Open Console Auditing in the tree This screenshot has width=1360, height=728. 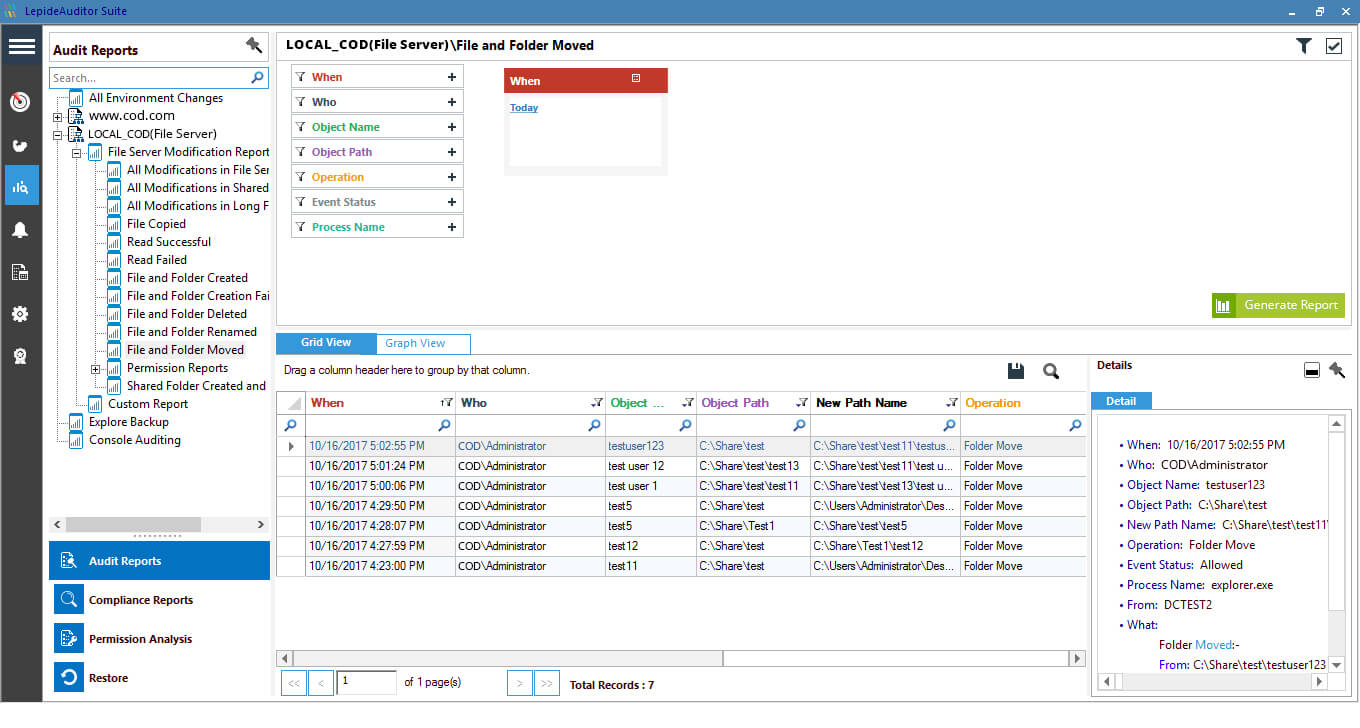pos(135,440)
